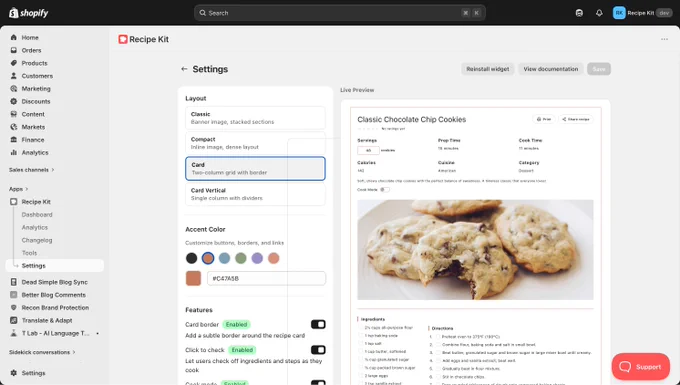680x385 pixels.
Task: Open Settings under Recipe Kit
Action: tap(55, 265)
